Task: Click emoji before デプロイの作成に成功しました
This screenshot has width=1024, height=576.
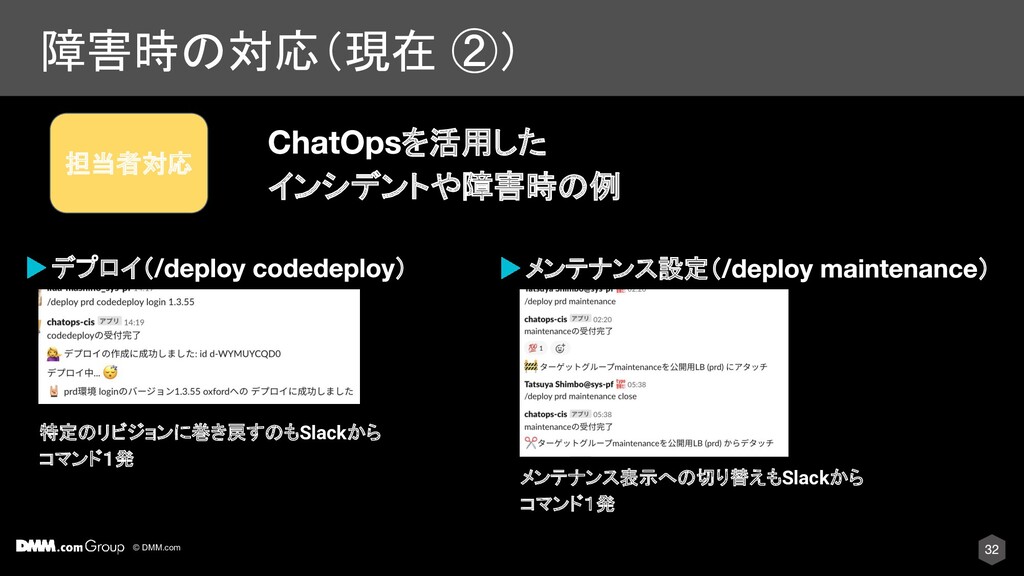Action: pyautogui.click(x=54, y=354)
